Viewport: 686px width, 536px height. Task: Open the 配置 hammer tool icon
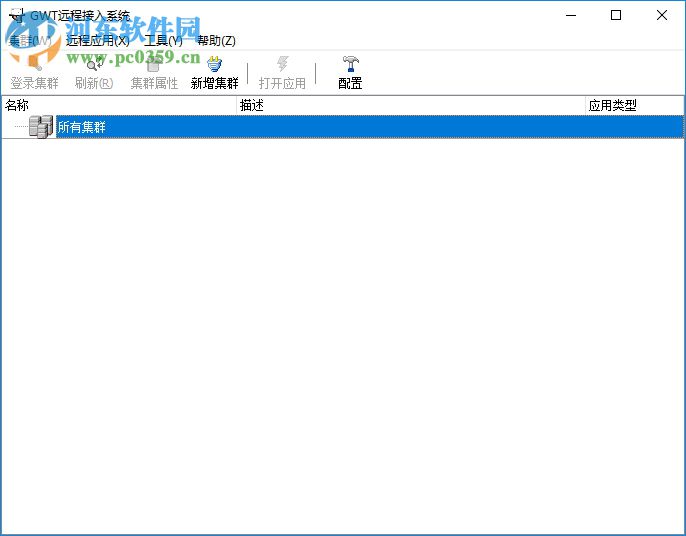click(x=350, y=64)
